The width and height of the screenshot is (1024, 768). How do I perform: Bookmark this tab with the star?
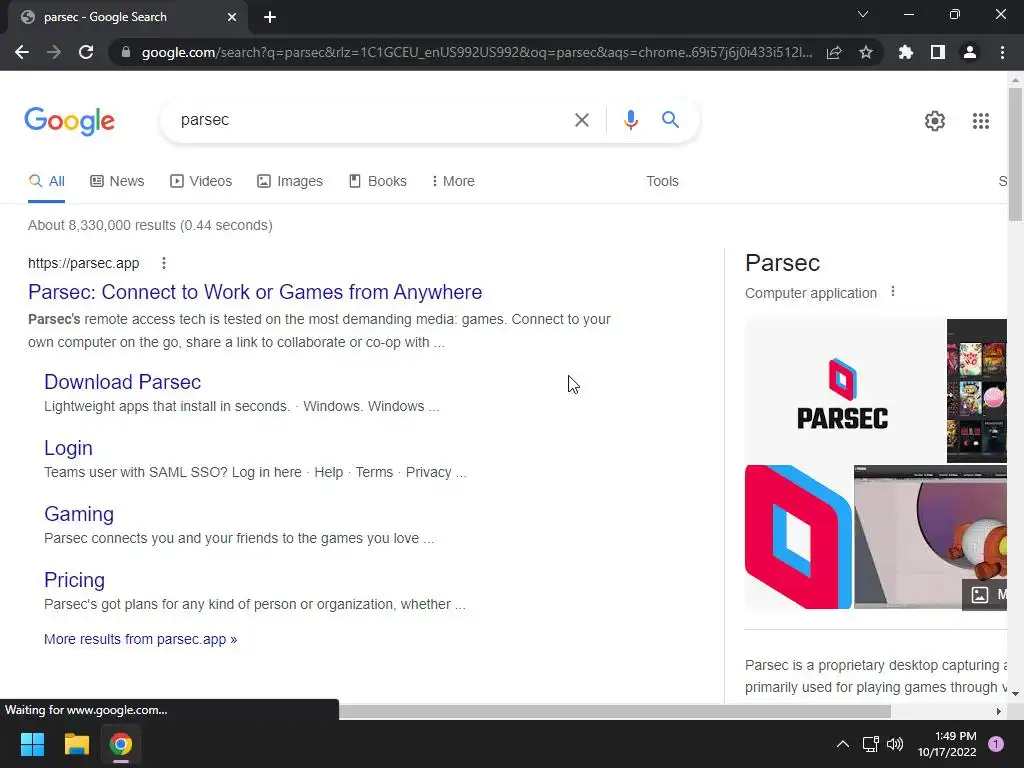click(866, 52)
